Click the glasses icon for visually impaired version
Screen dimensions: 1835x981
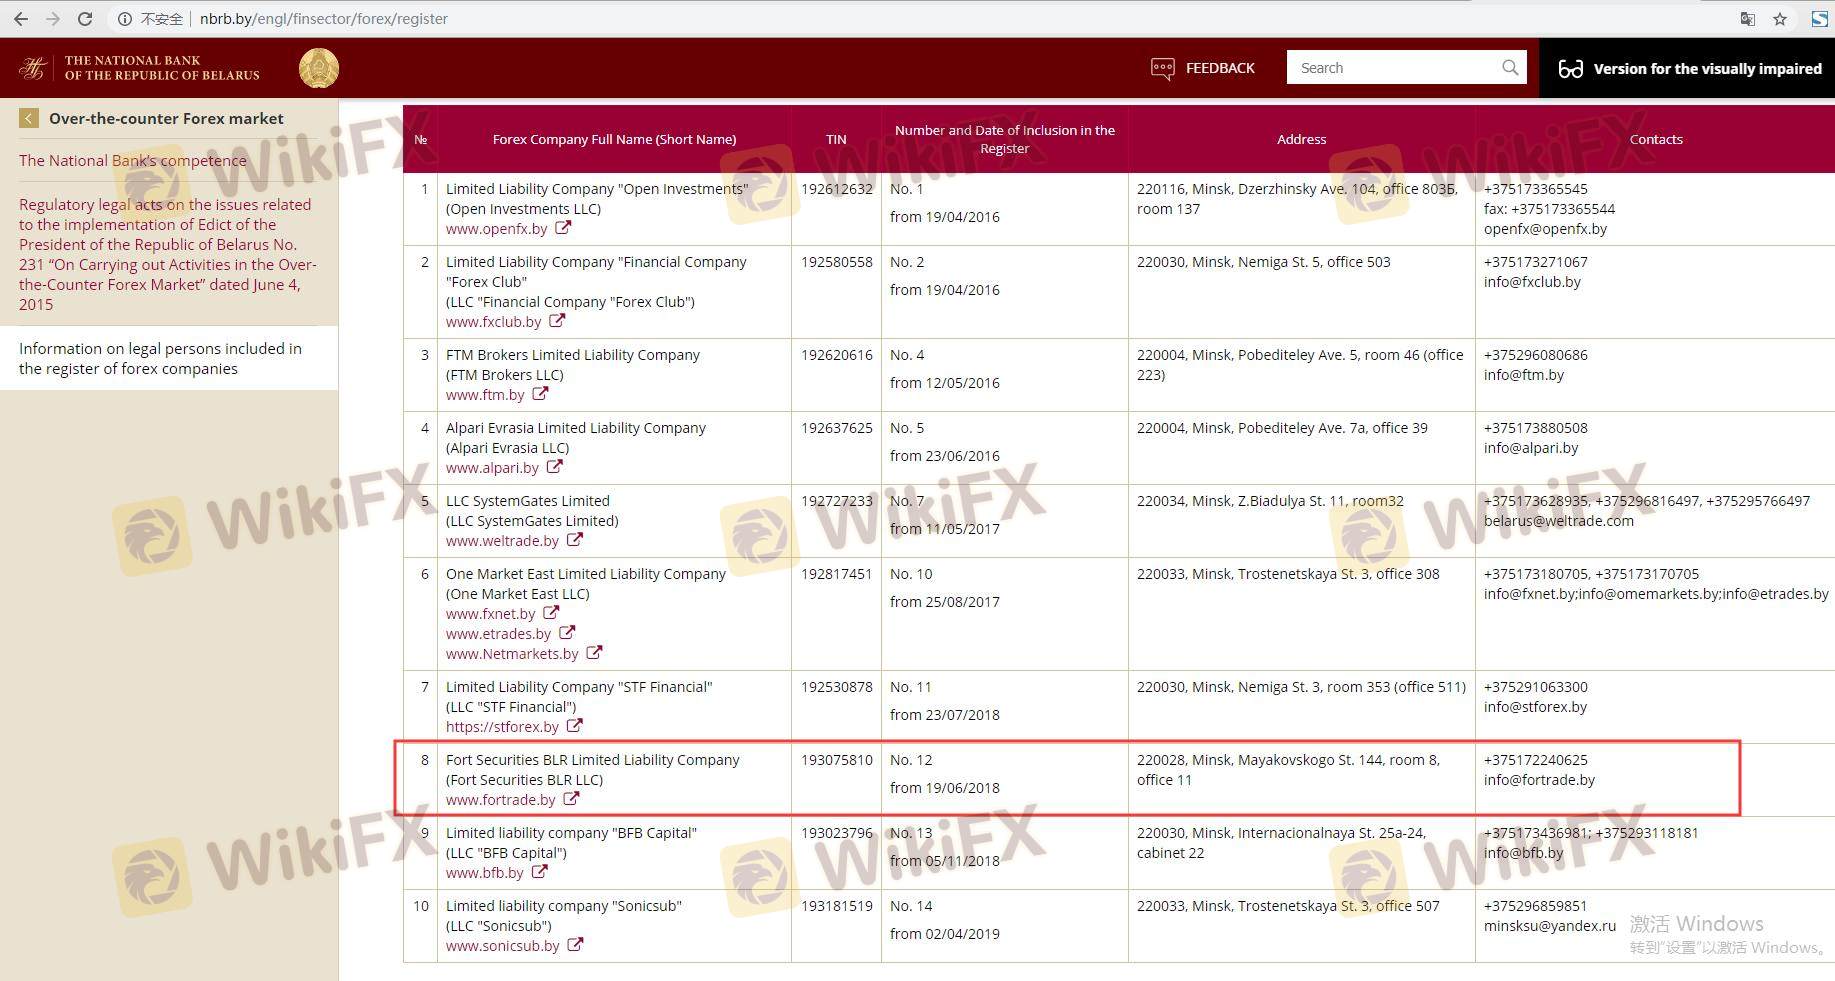tap(1570, 69)
